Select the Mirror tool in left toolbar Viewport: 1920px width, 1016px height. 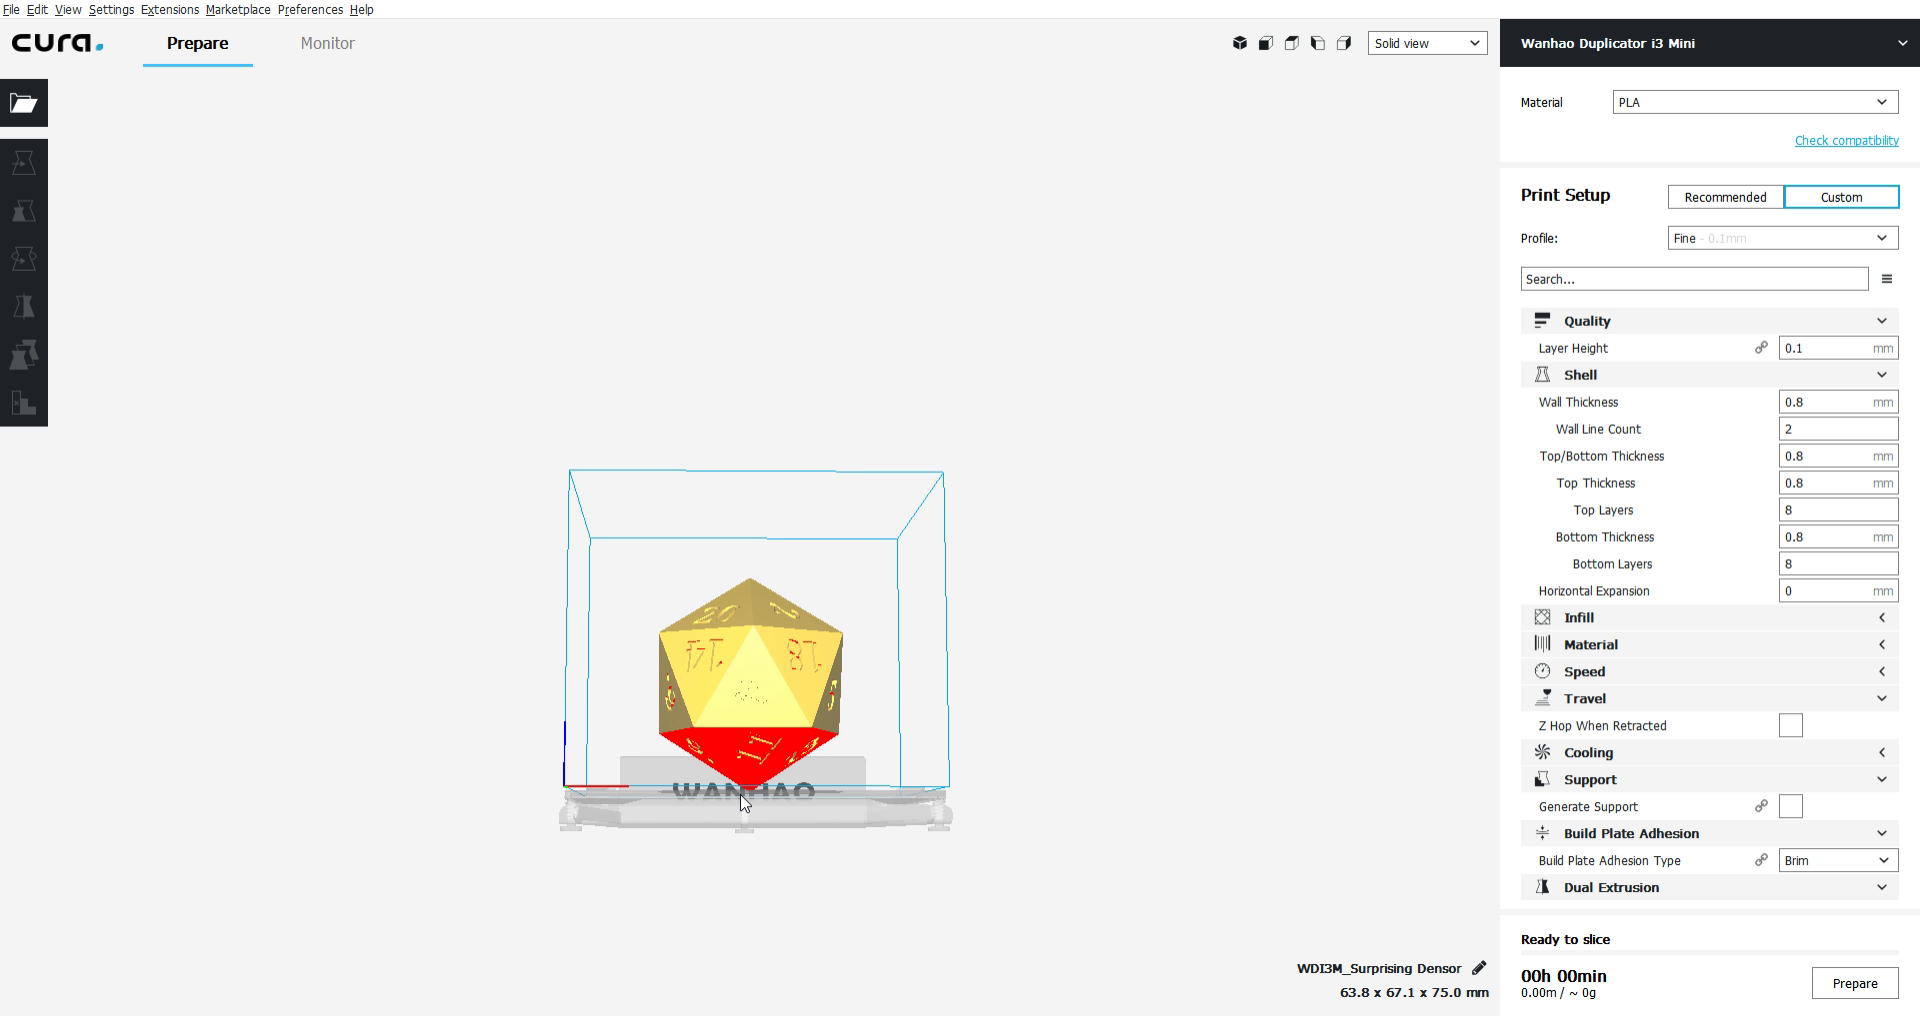point(24,306)
